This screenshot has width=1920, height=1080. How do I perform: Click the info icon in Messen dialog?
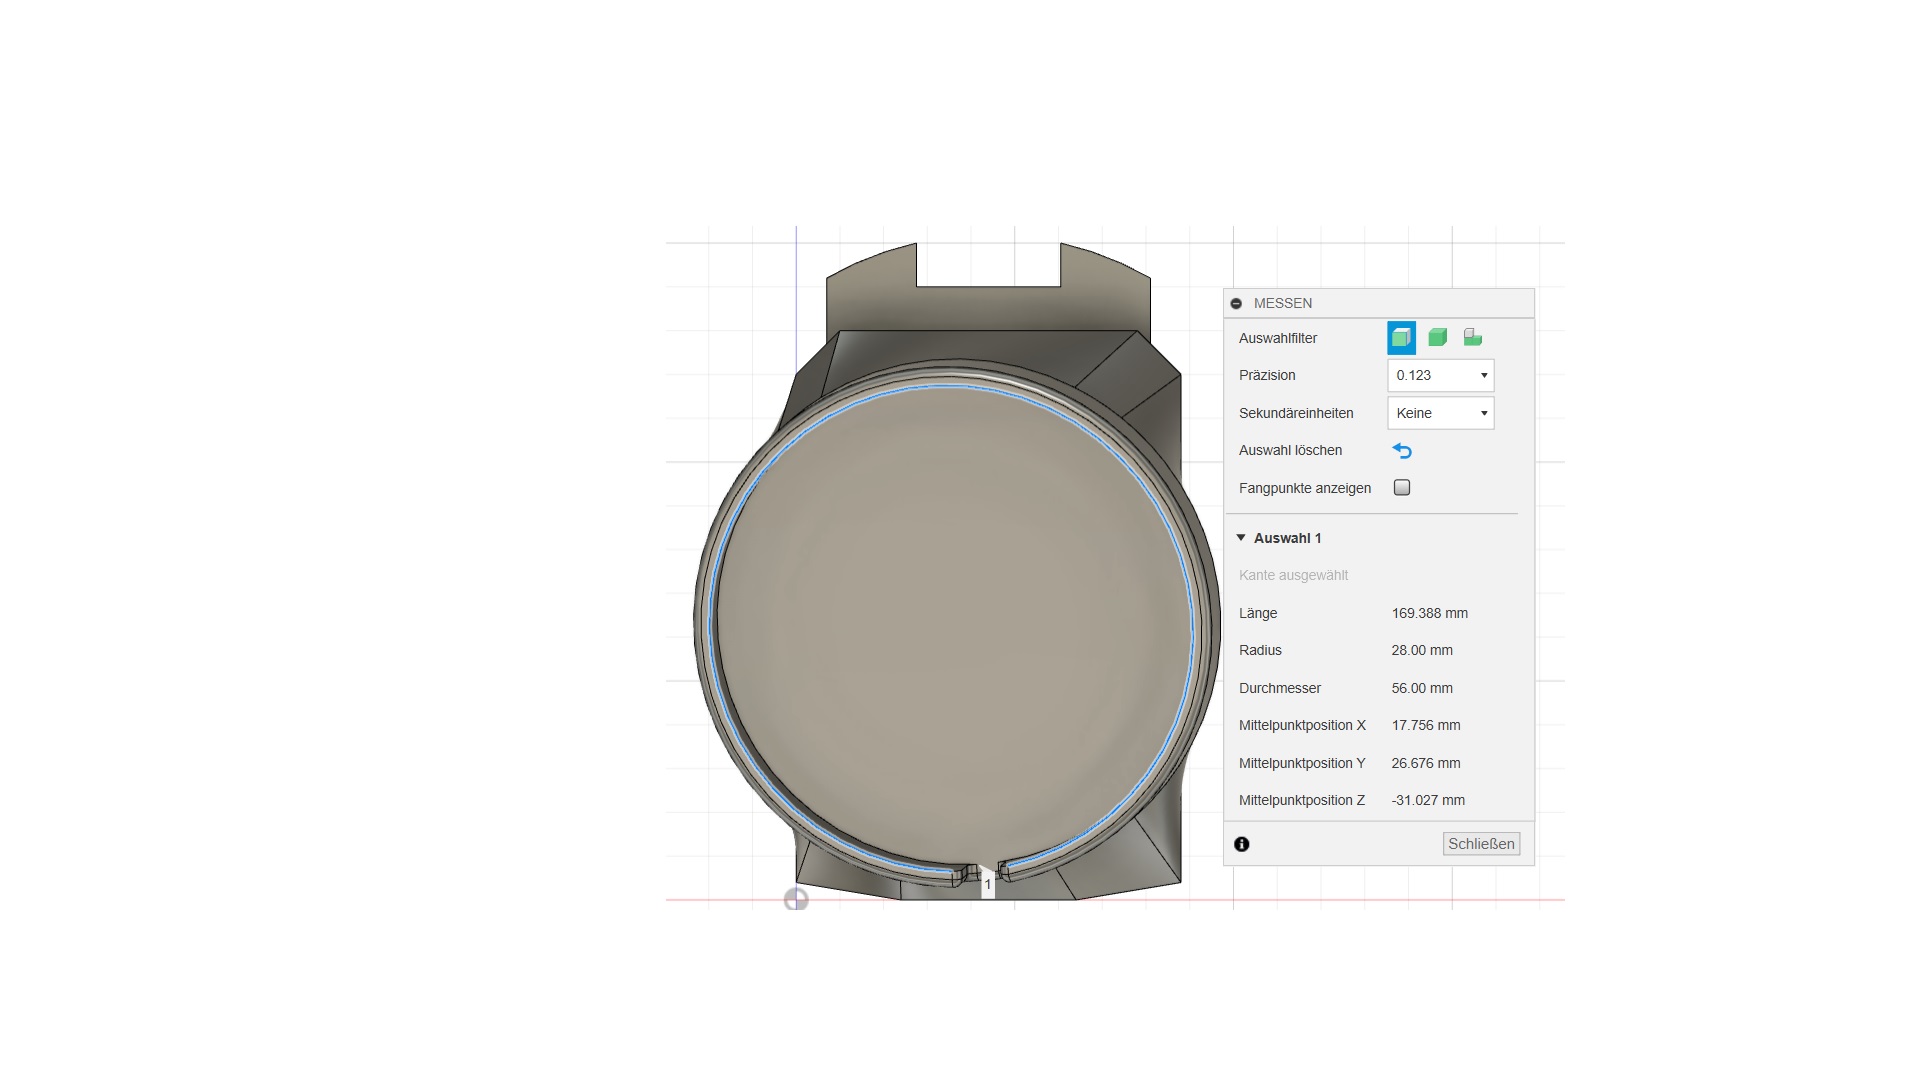[1242, 844]
